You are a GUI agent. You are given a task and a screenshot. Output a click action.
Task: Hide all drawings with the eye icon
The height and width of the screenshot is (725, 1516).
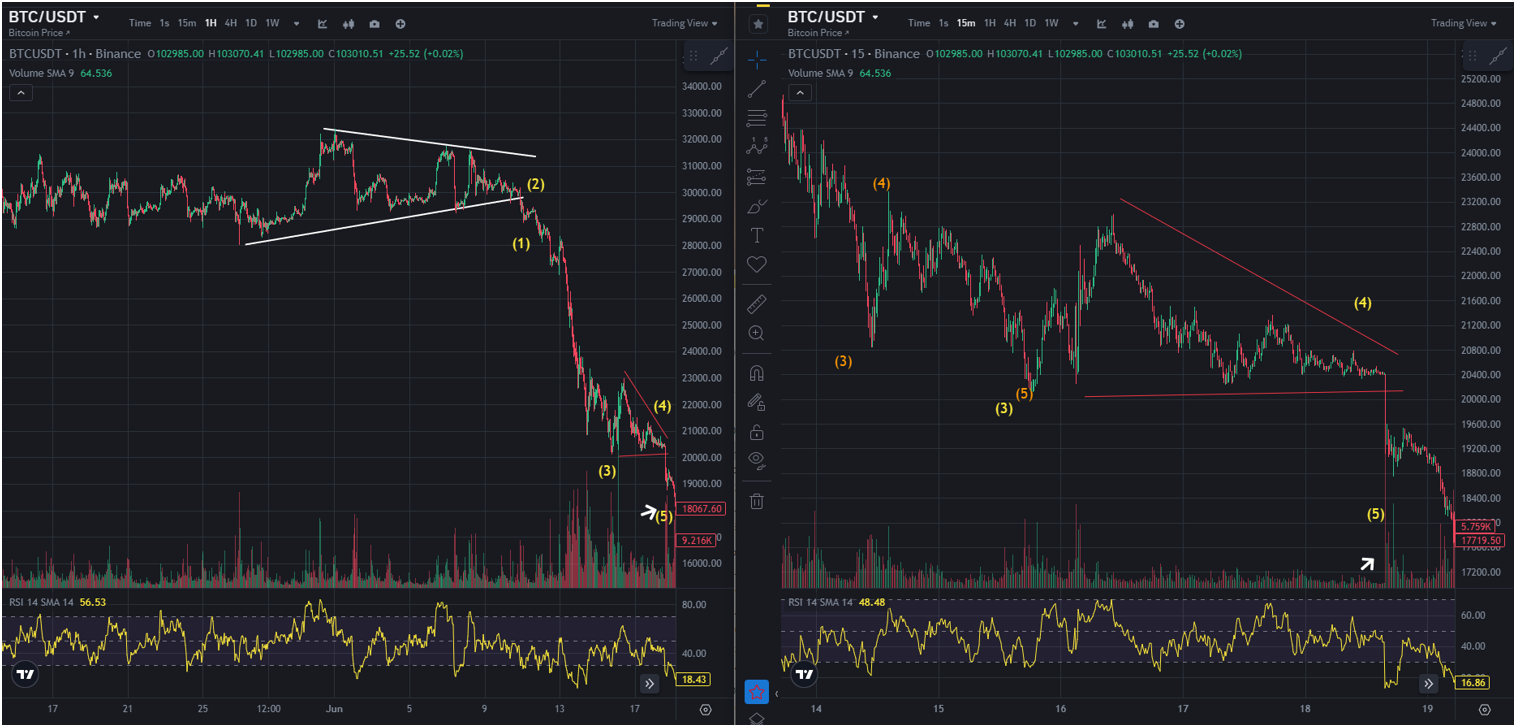[x=757, y=460]
